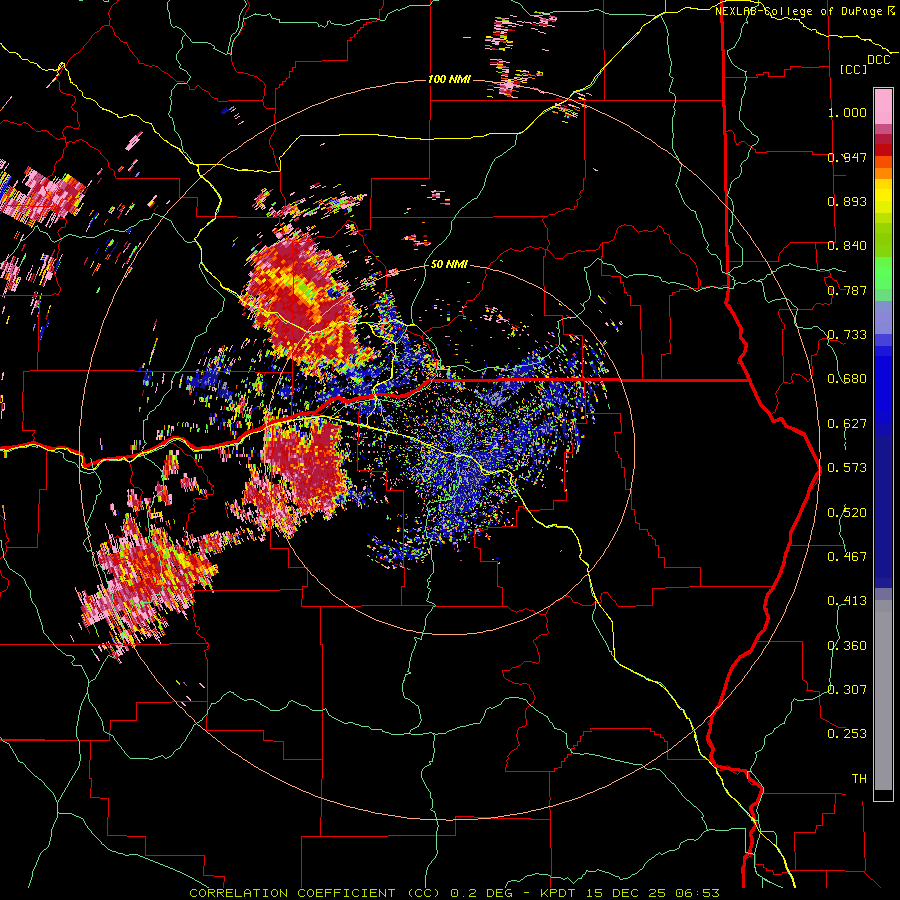Click the 50 NMI range ring label
Screen dimensions: 900x900
[449, 265]
